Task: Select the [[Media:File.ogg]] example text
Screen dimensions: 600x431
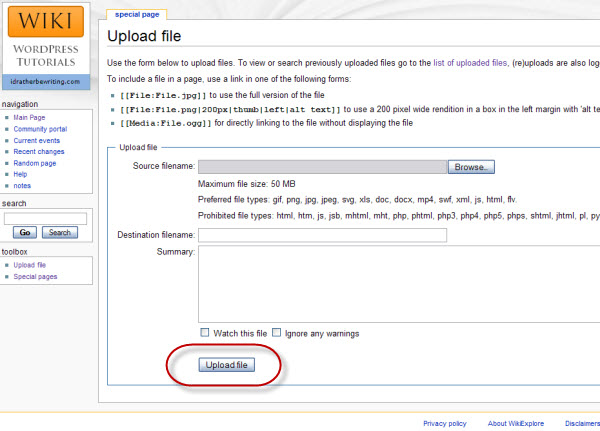Action: pos(166,123)
